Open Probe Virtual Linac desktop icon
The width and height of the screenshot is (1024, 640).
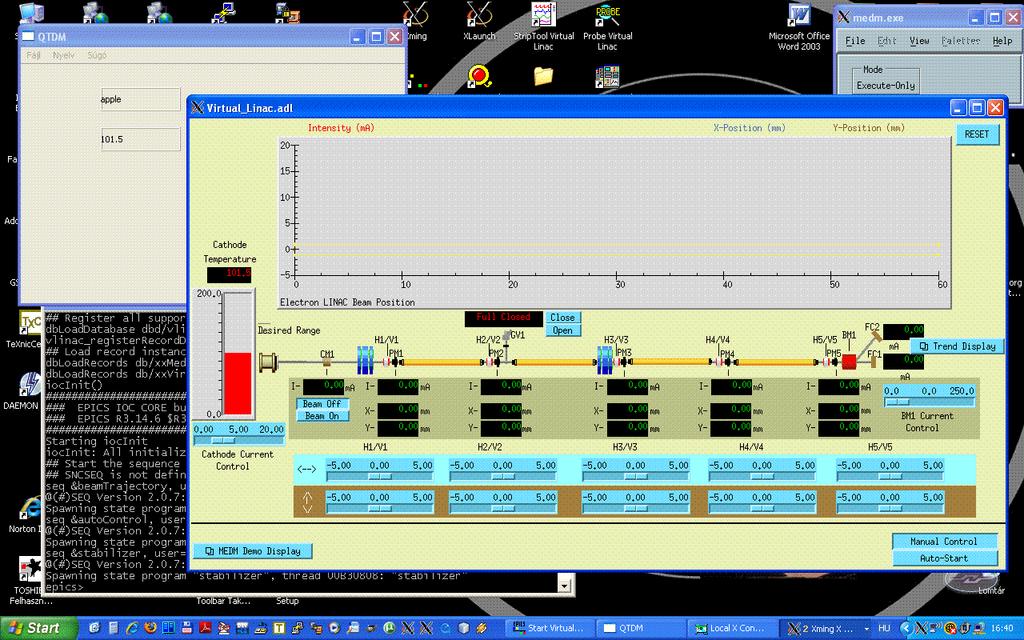(x=607, y=26)
